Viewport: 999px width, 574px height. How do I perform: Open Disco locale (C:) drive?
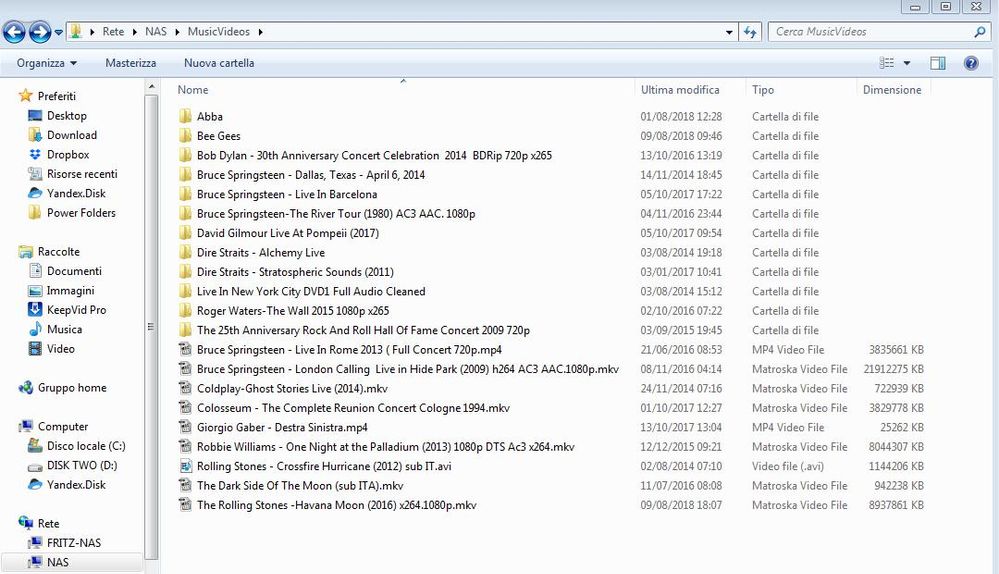pos(85,446)
